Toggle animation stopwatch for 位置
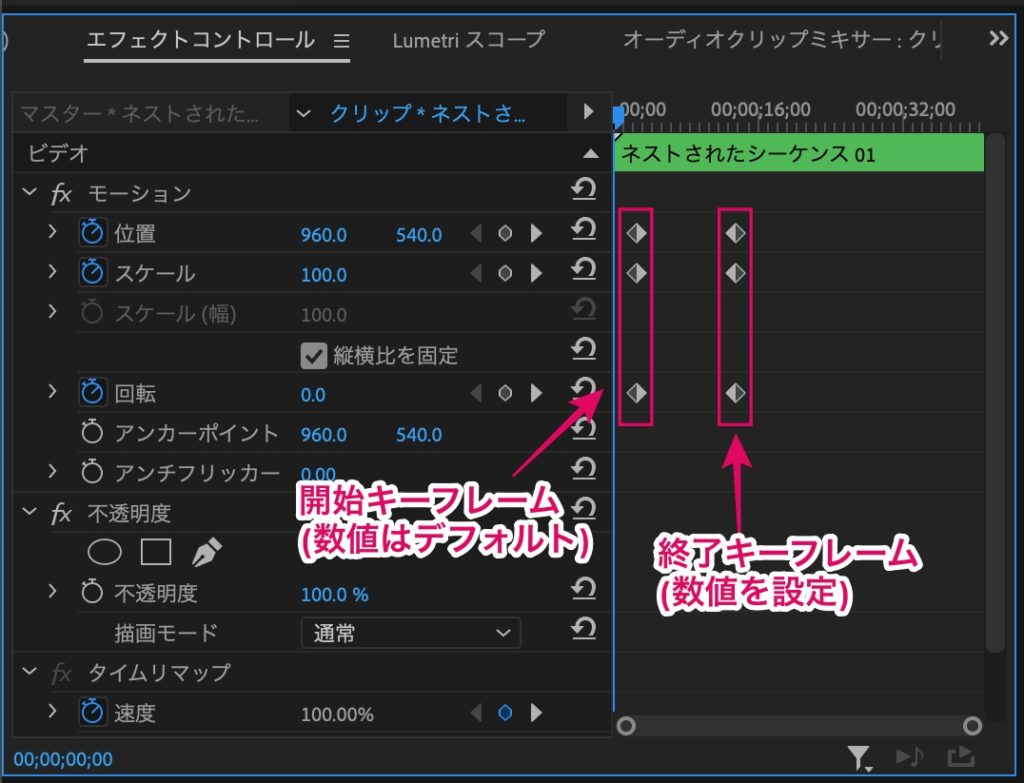 pos(92,232)
